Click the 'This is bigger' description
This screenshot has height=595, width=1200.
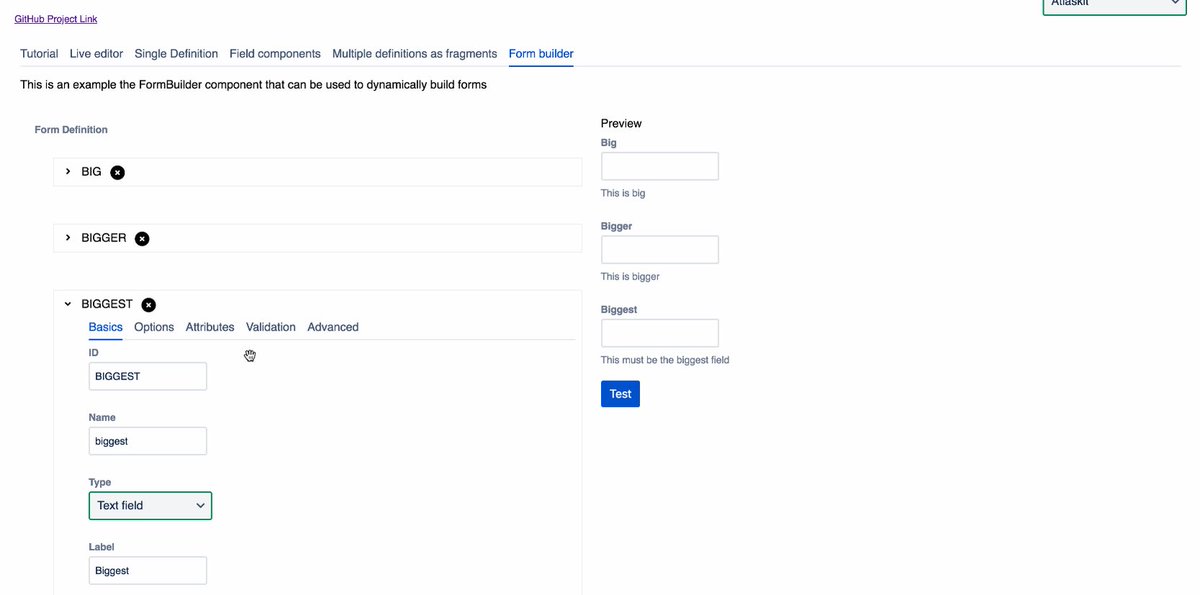[x=630, y=276]
